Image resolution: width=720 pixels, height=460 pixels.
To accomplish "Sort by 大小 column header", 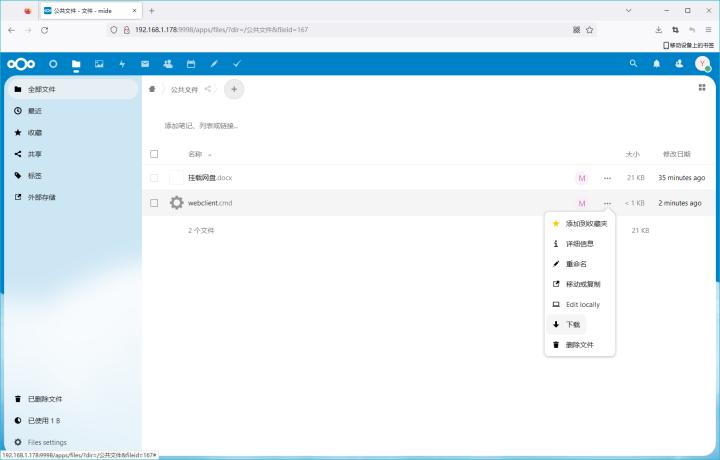I will click(x=632, y=154).
